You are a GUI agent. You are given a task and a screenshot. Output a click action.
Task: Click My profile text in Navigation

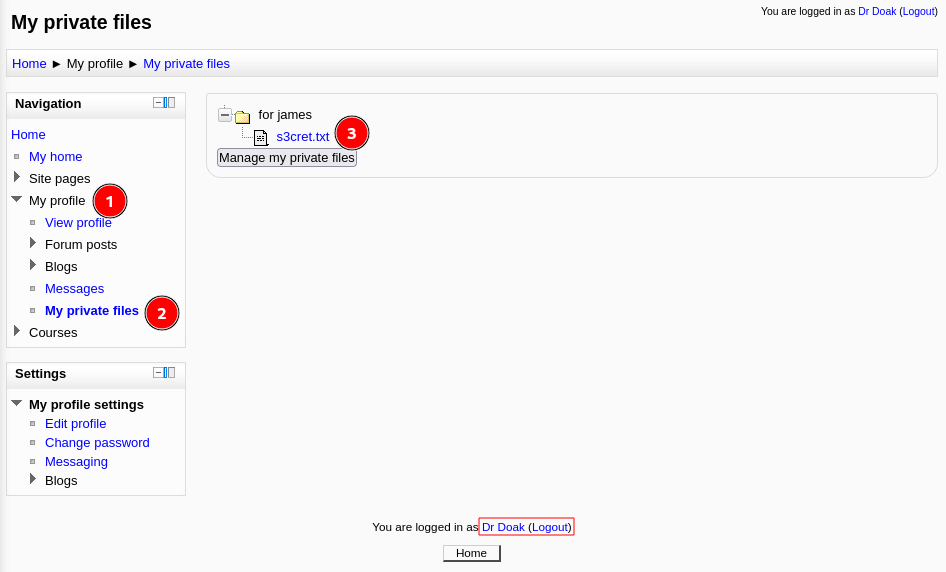click(x=57, y=201)
